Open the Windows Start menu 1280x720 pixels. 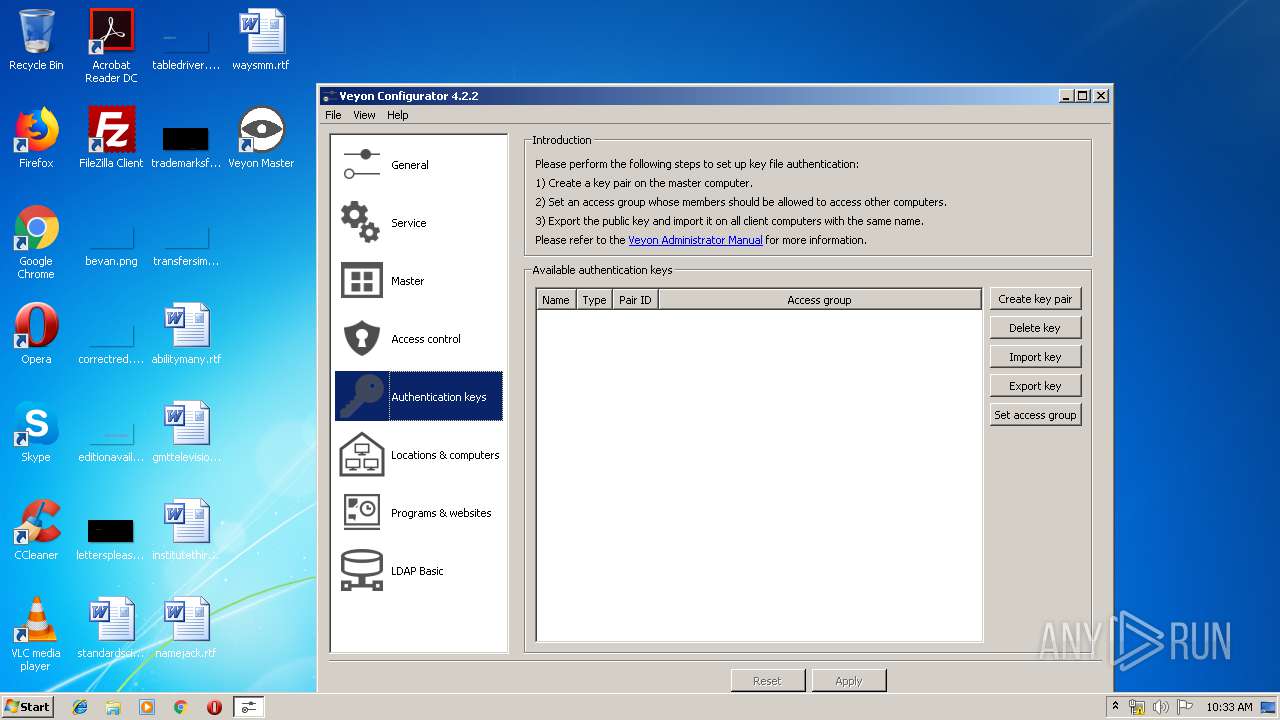27,707
